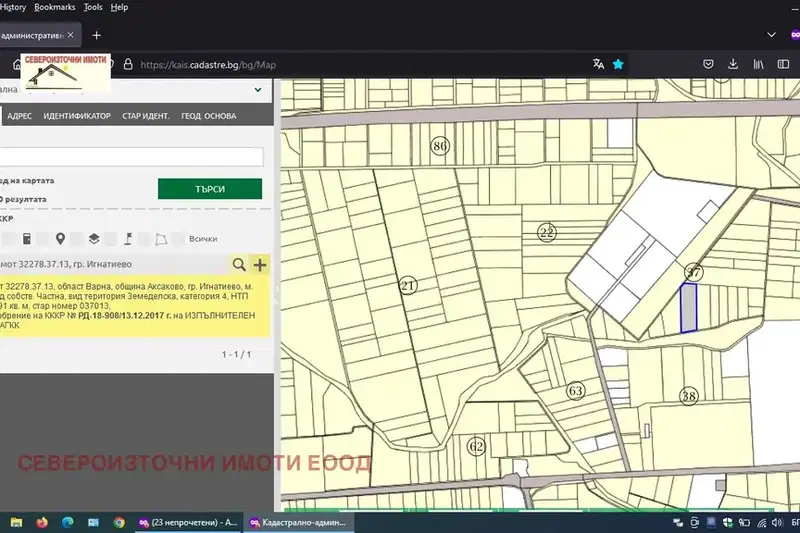
Task: Open the ГЕОД. ОСНОВА tab
Action: click(209, 116)
